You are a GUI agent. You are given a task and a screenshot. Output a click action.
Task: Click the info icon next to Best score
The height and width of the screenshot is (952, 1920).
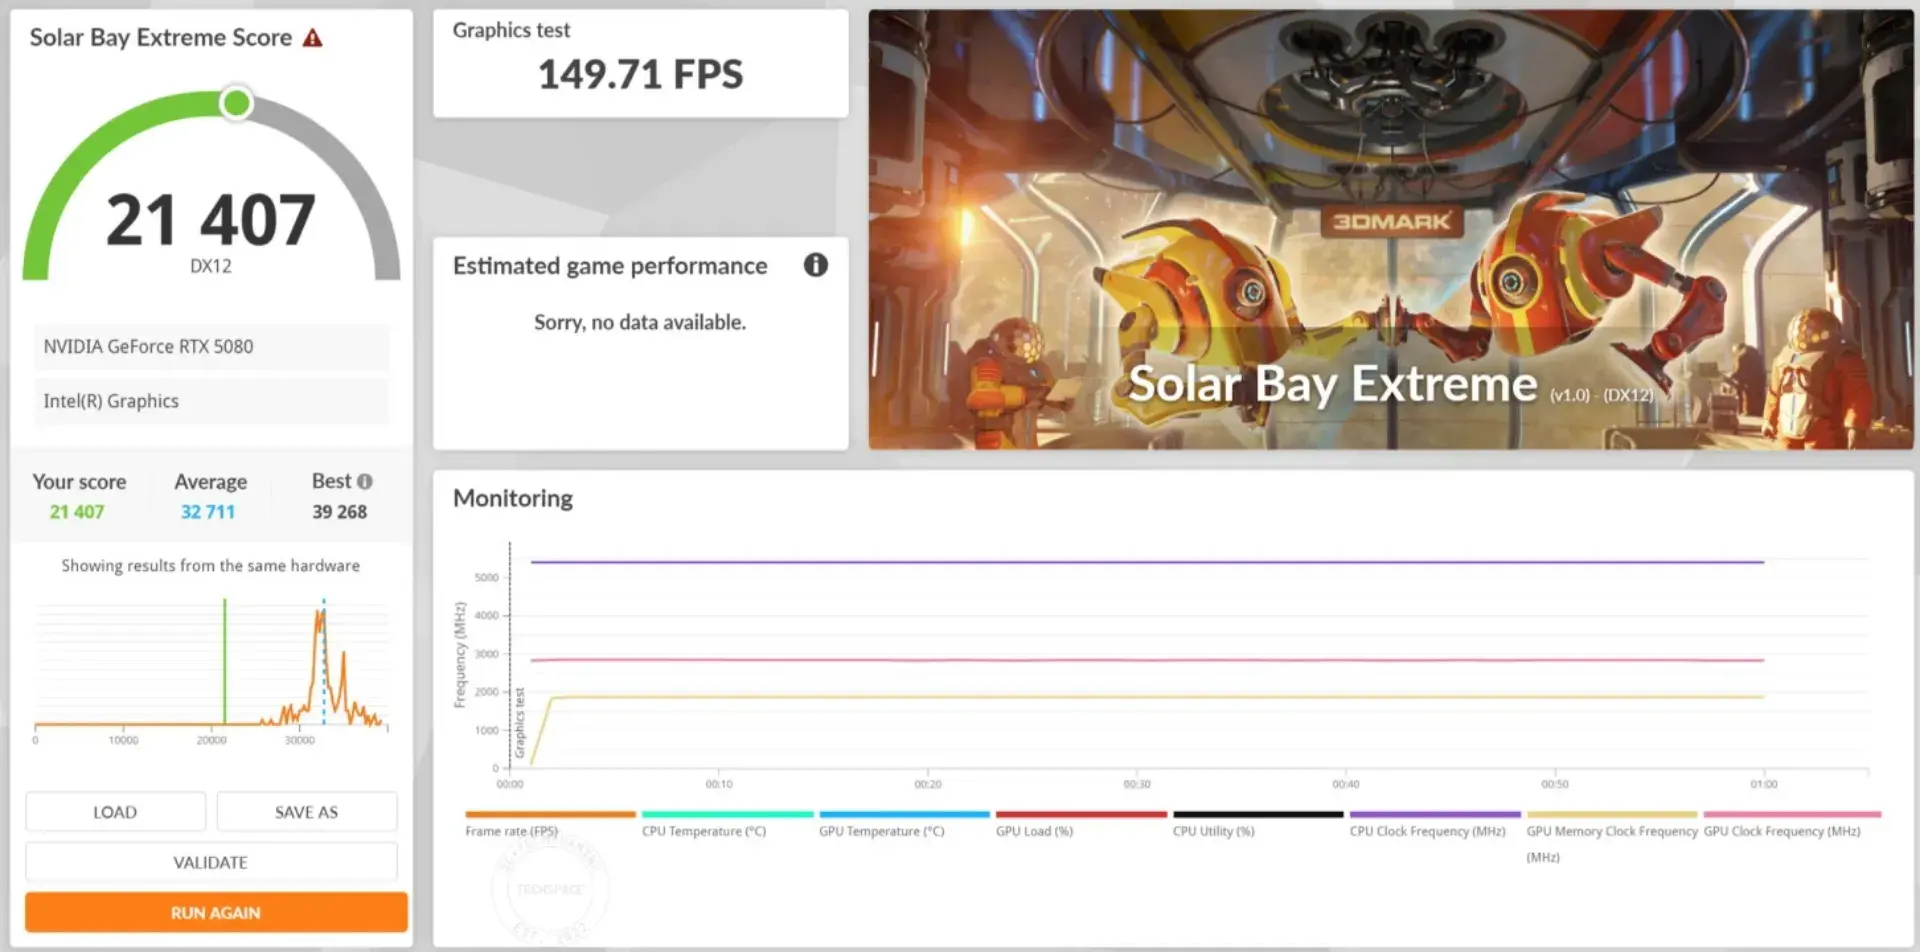365,482
